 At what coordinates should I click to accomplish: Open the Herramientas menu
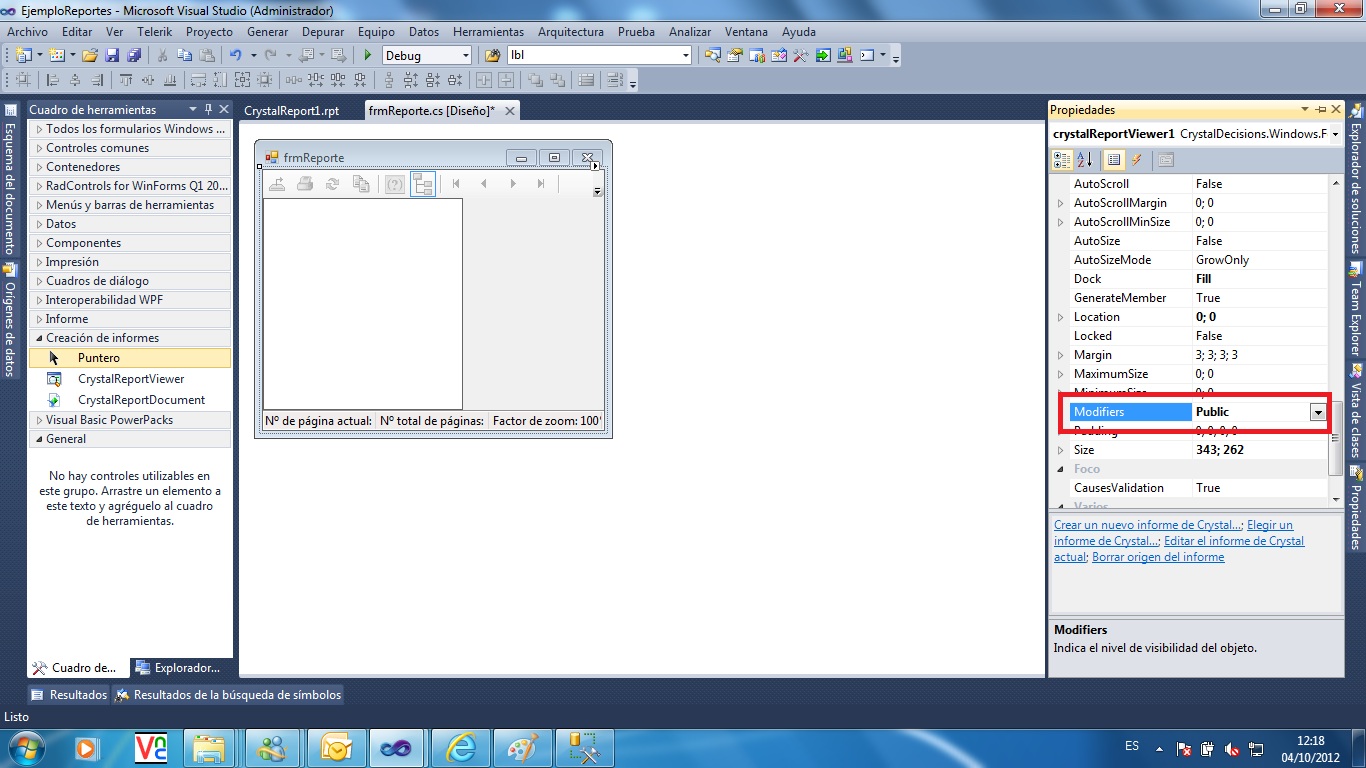point(488,32)
